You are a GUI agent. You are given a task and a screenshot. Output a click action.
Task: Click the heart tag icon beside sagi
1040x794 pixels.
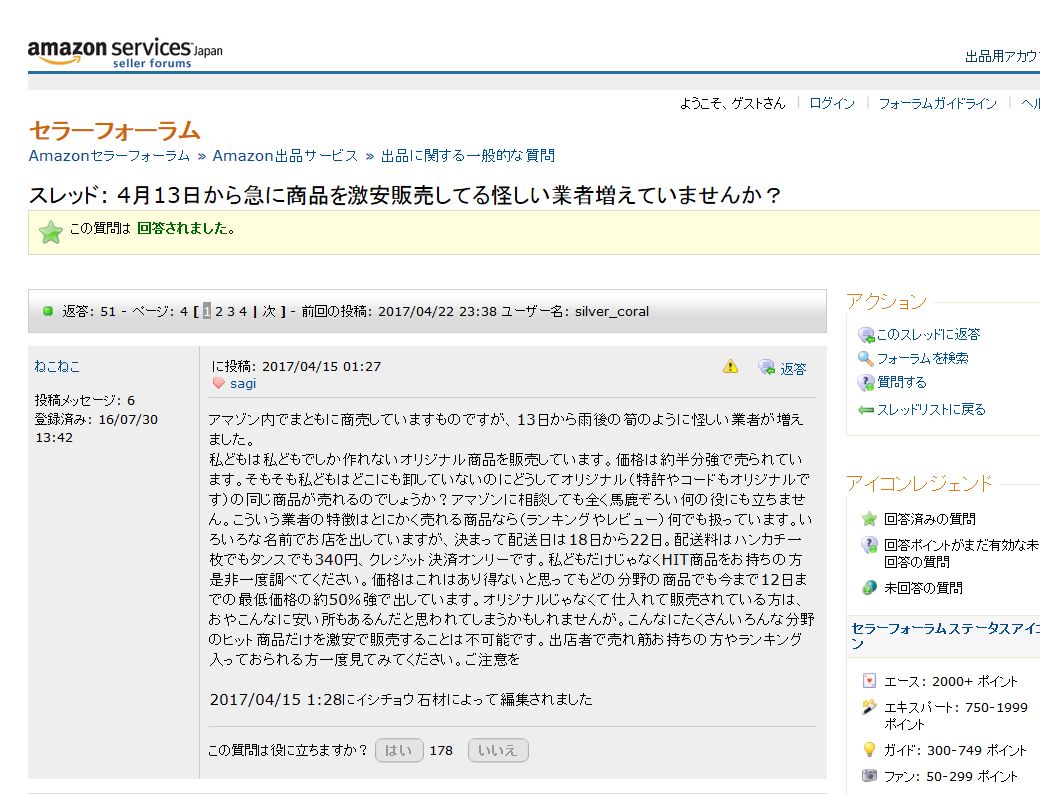218,383
